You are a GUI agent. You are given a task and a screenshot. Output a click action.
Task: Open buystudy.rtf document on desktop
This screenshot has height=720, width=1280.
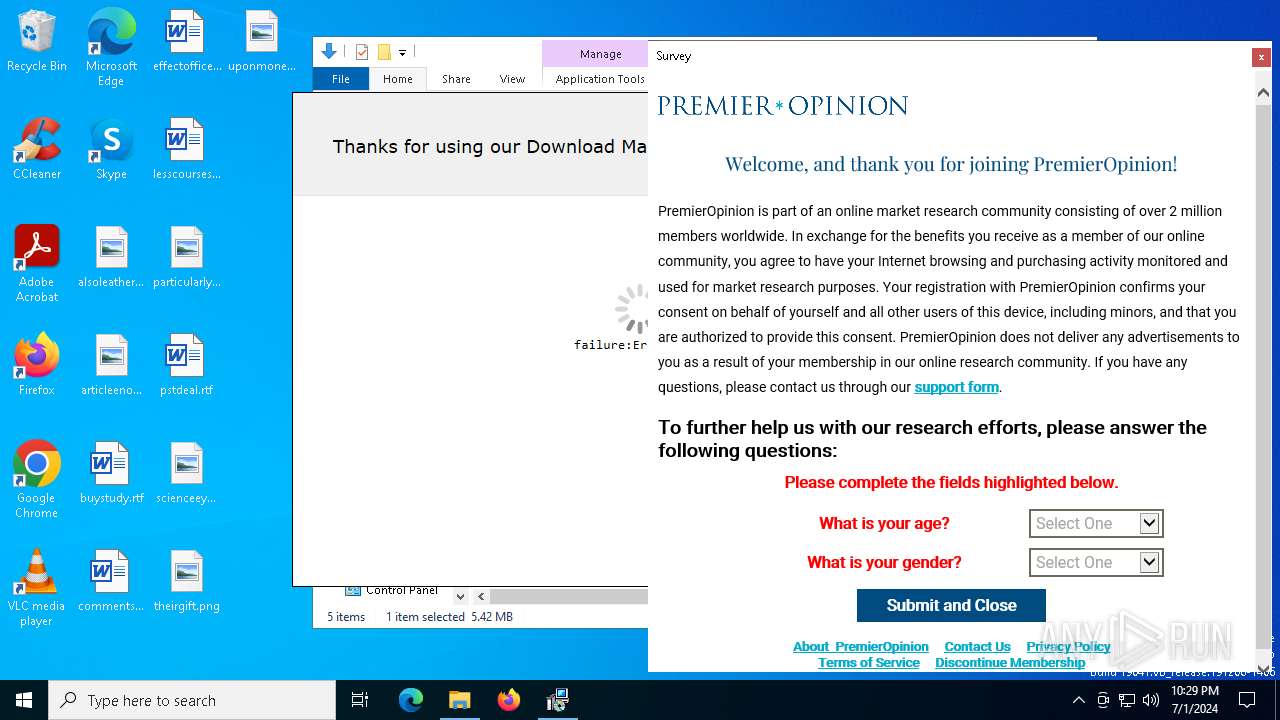click(111, 474)
